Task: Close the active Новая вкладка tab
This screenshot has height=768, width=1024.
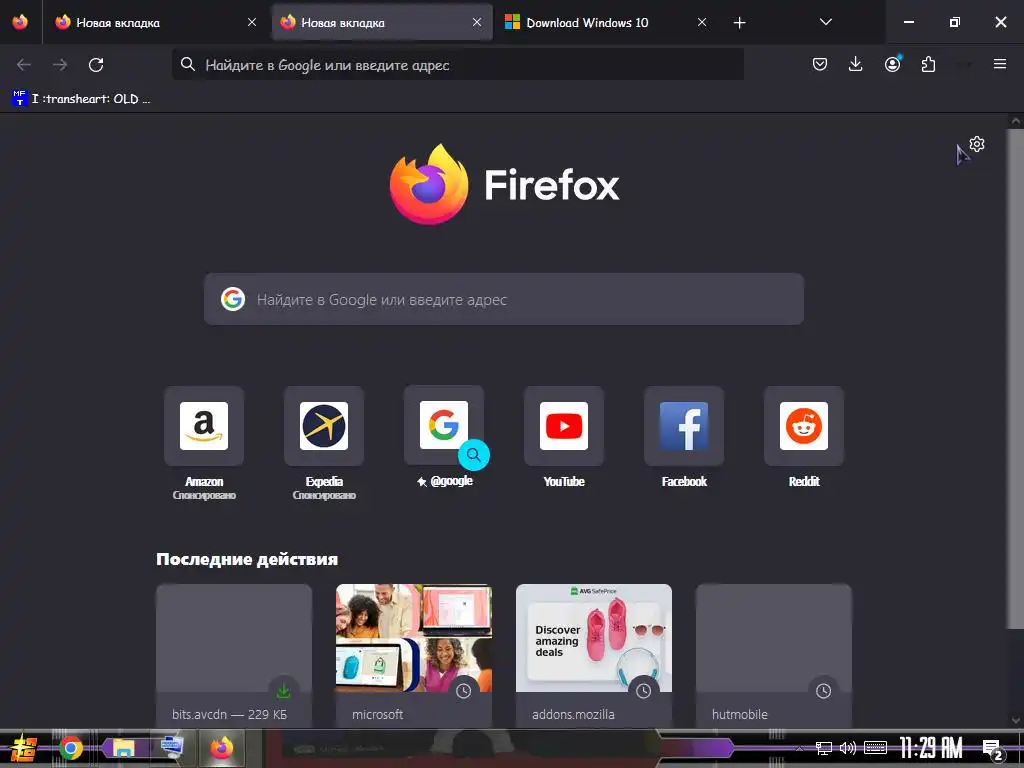Action: tap(477, 22)
